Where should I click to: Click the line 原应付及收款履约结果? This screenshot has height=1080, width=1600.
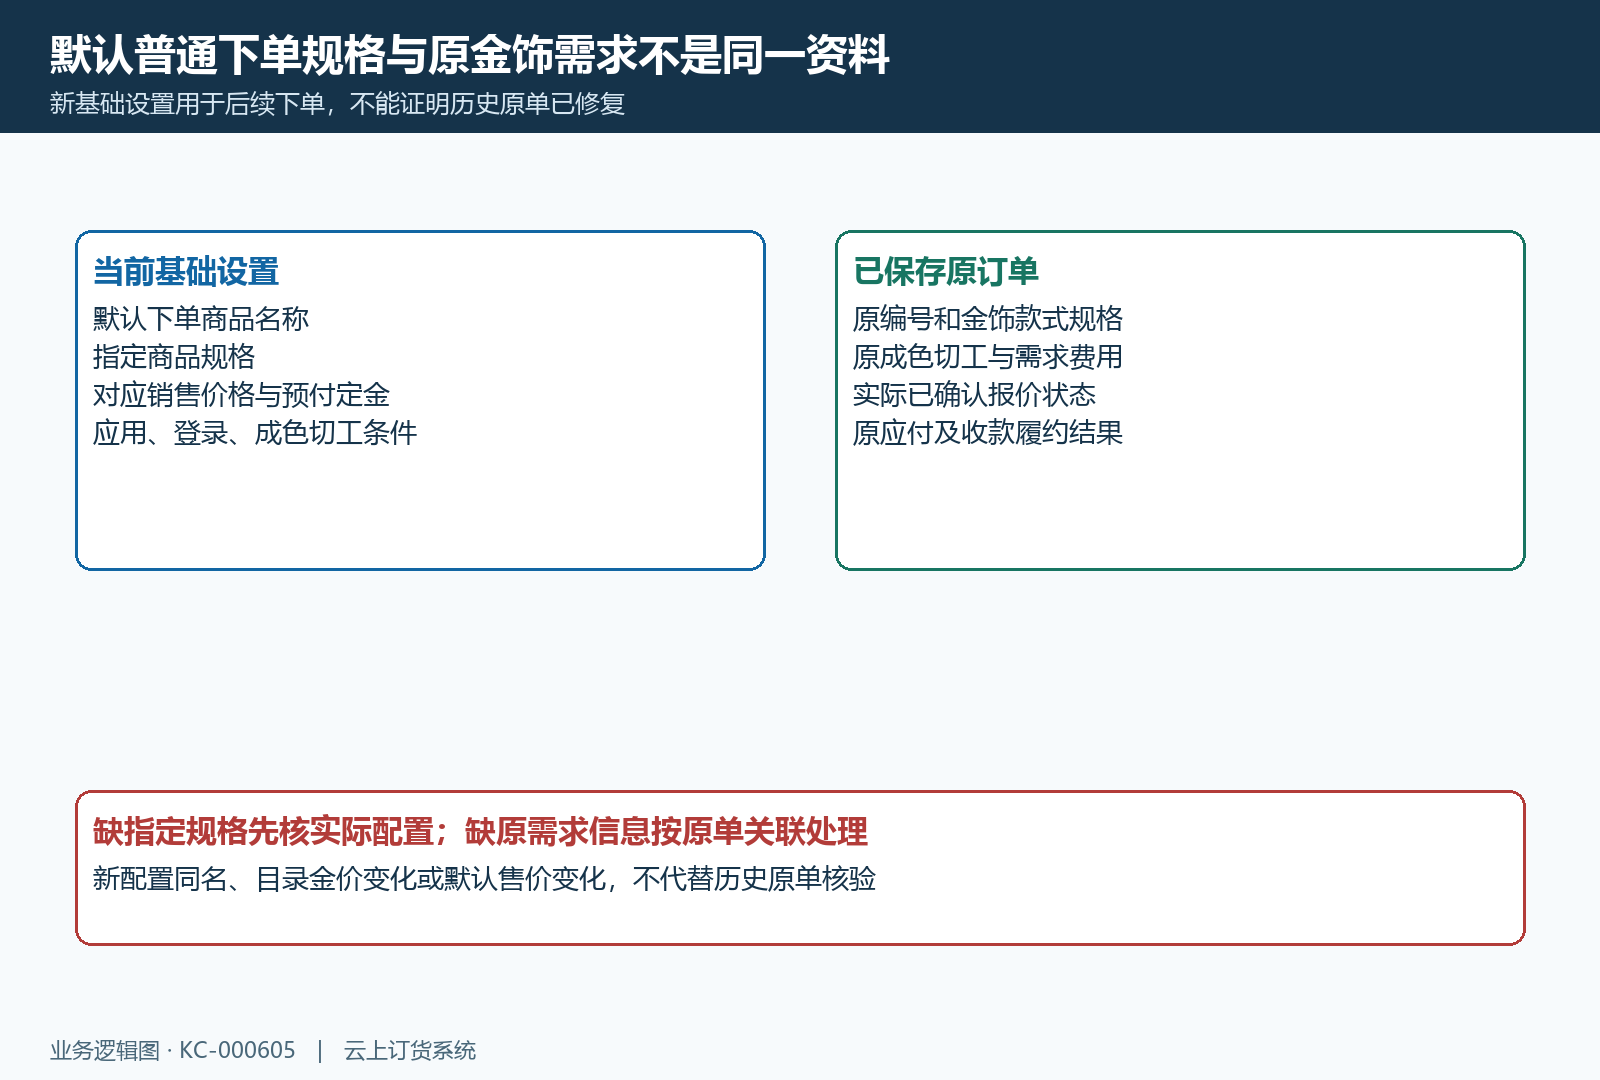[988, 433]
